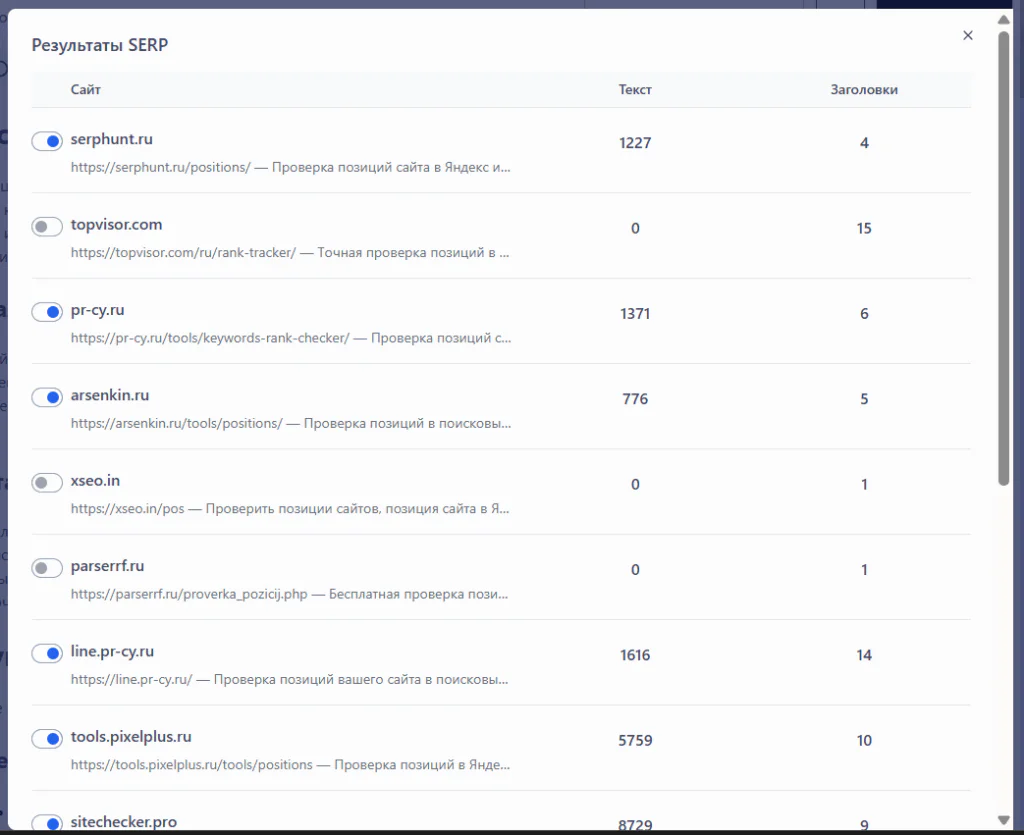Click the arsenkin.ru/tools/positions URL line
This screenshot has width=1024, height=835.
click(291, 424)
